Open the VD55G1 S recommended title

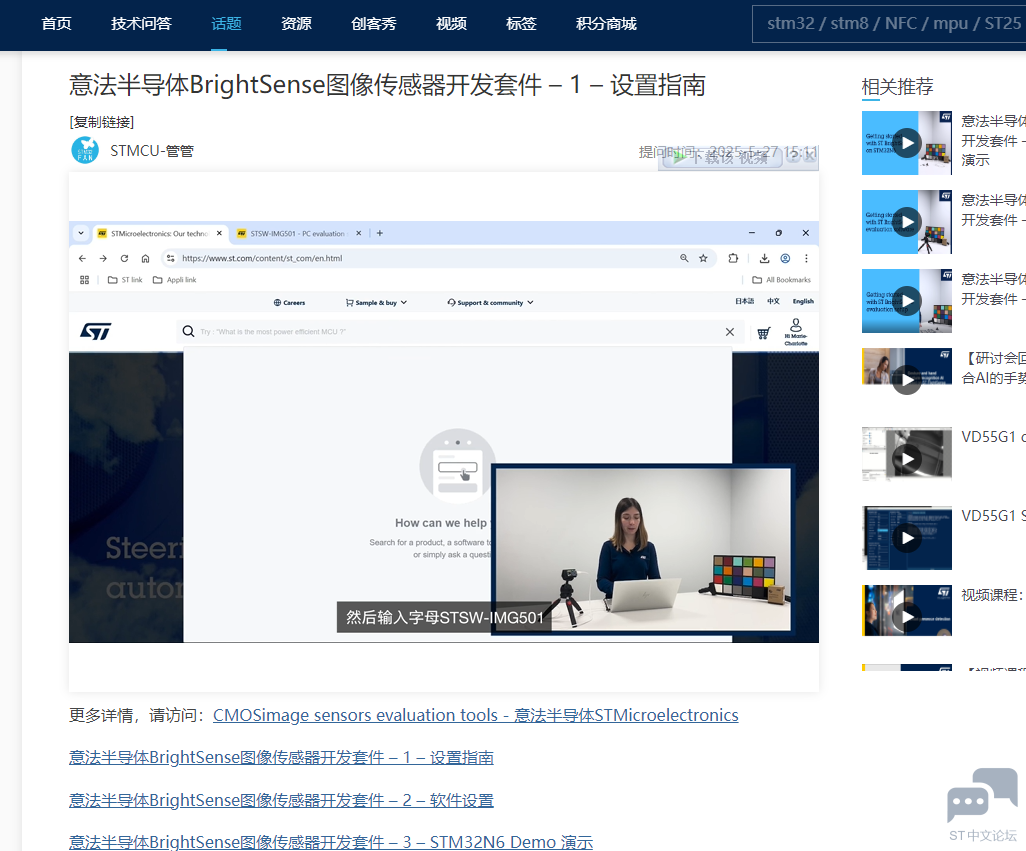tap(993, 516)
